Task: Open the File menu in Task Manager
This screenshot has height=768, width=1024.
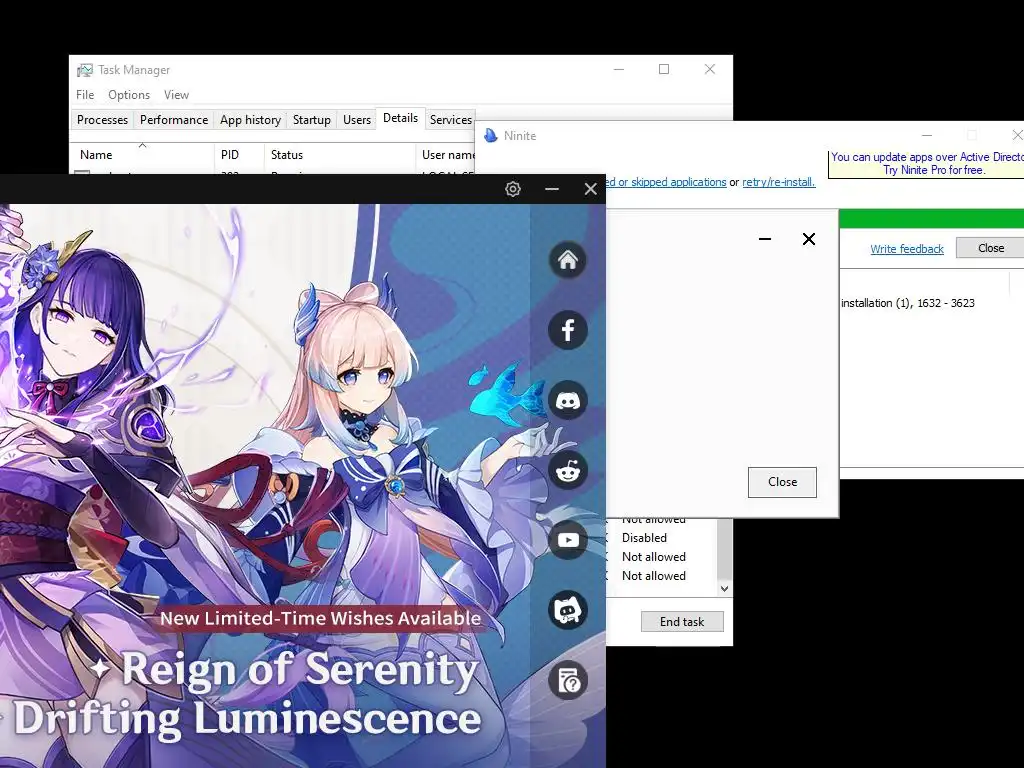Action: click(x=85, y=95)
